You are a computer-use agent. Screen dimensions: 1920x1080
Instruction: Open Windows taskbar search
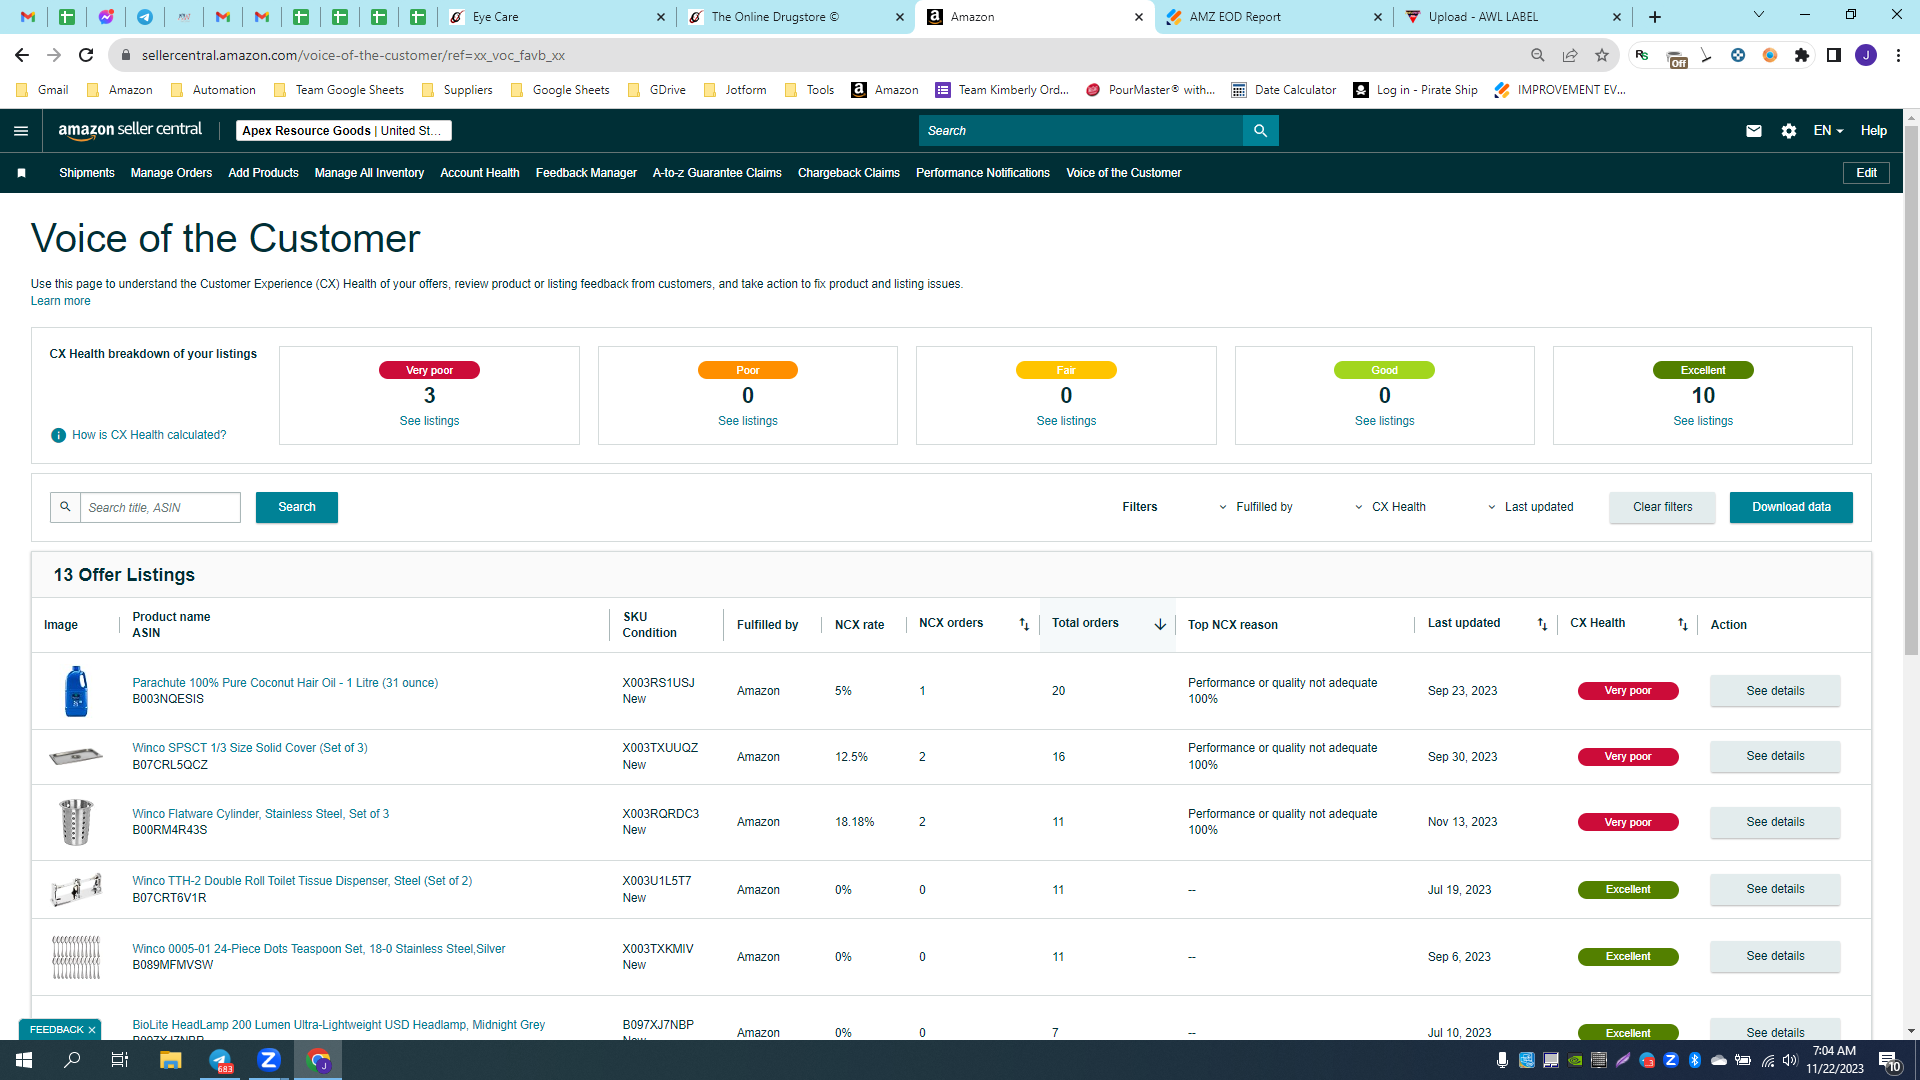pos(72,1060)
